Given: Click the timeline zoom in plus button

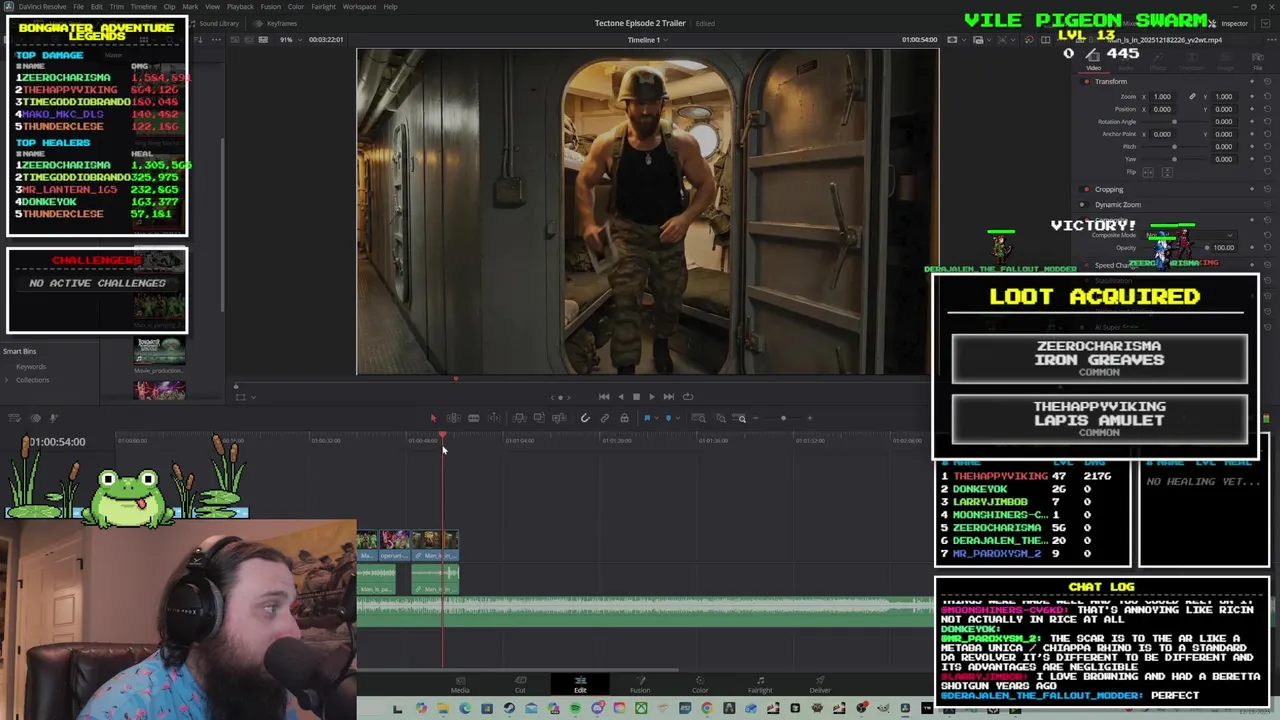Looking at the screenshot, I should [x=810, y=418].
